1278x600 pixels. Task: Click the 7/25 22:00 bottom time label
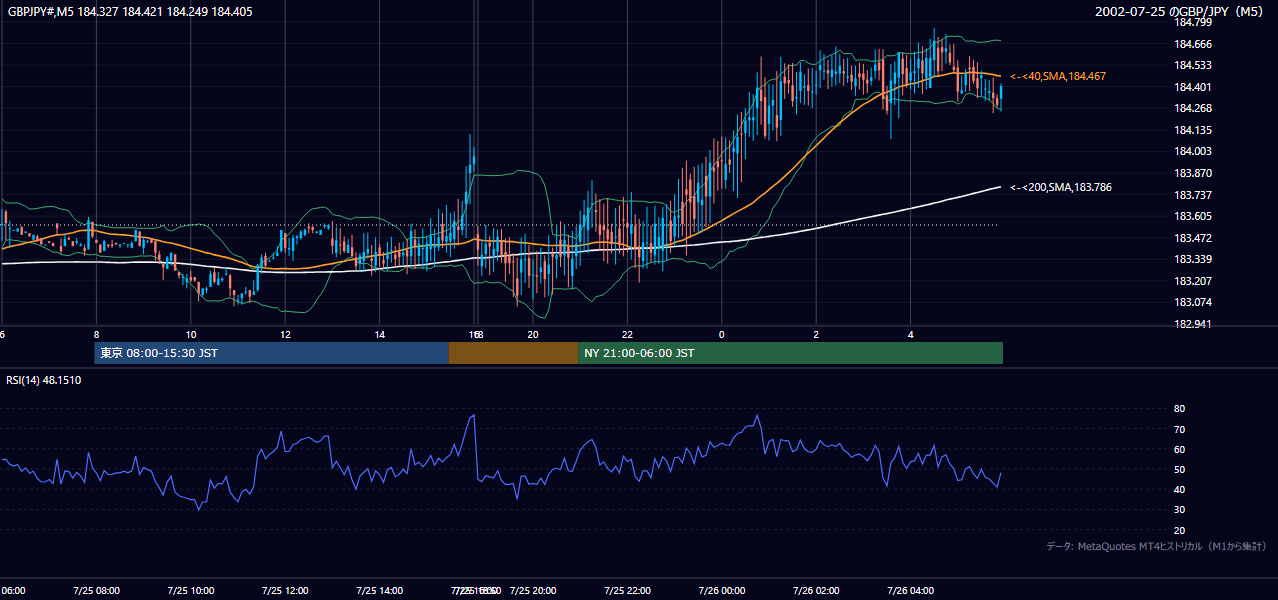coord(627,590)
